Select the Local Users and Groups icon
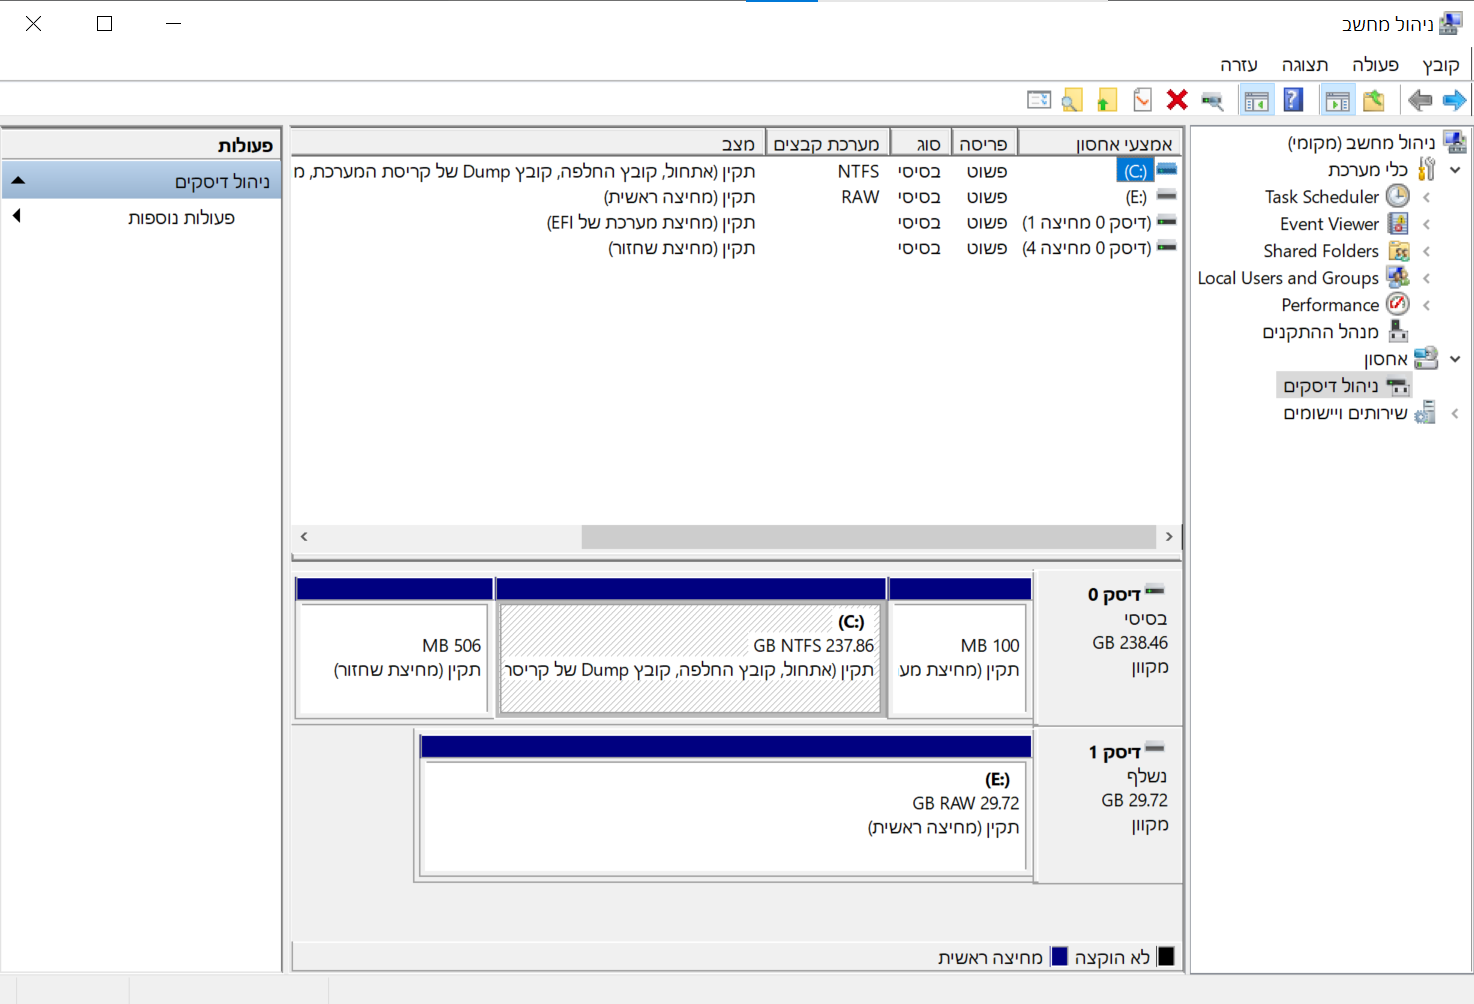Viewport: 1474px width, 1004px height. coord(1398,277)
